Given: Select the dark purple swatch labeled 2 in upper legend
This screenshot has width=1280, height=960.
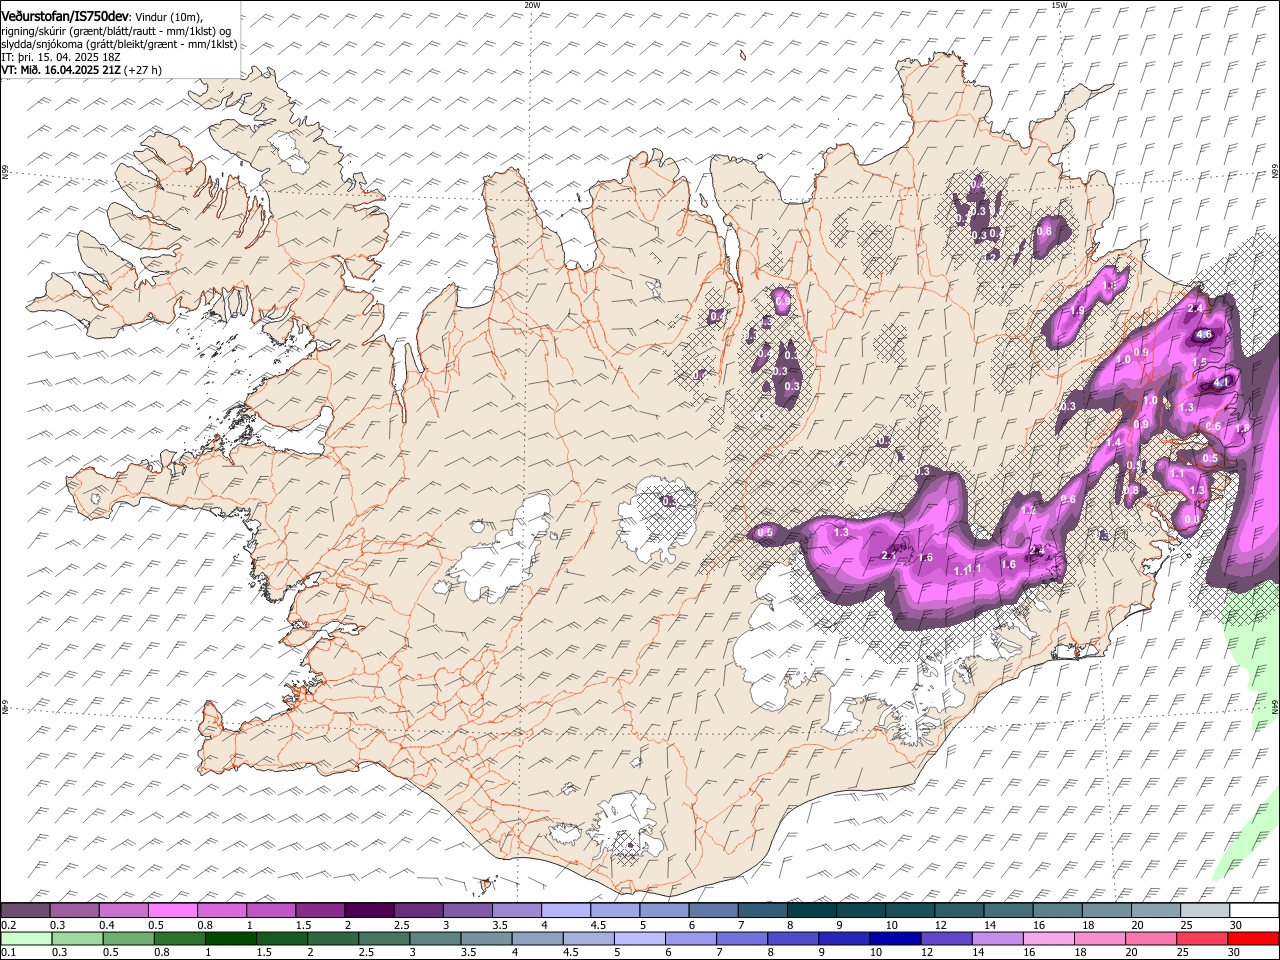Looking at the screenshot, I should pyautogui.click(x=369, y=910).
